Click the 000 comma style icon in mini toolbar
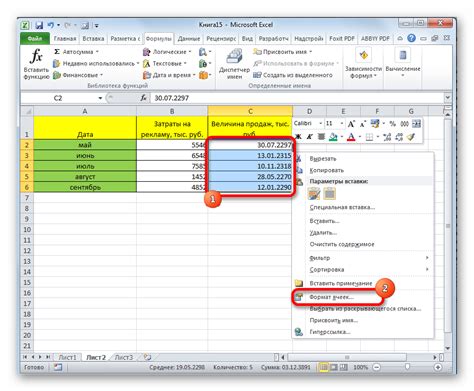Image resolution: width=474 pixels, height=391 pixels. 404,124
